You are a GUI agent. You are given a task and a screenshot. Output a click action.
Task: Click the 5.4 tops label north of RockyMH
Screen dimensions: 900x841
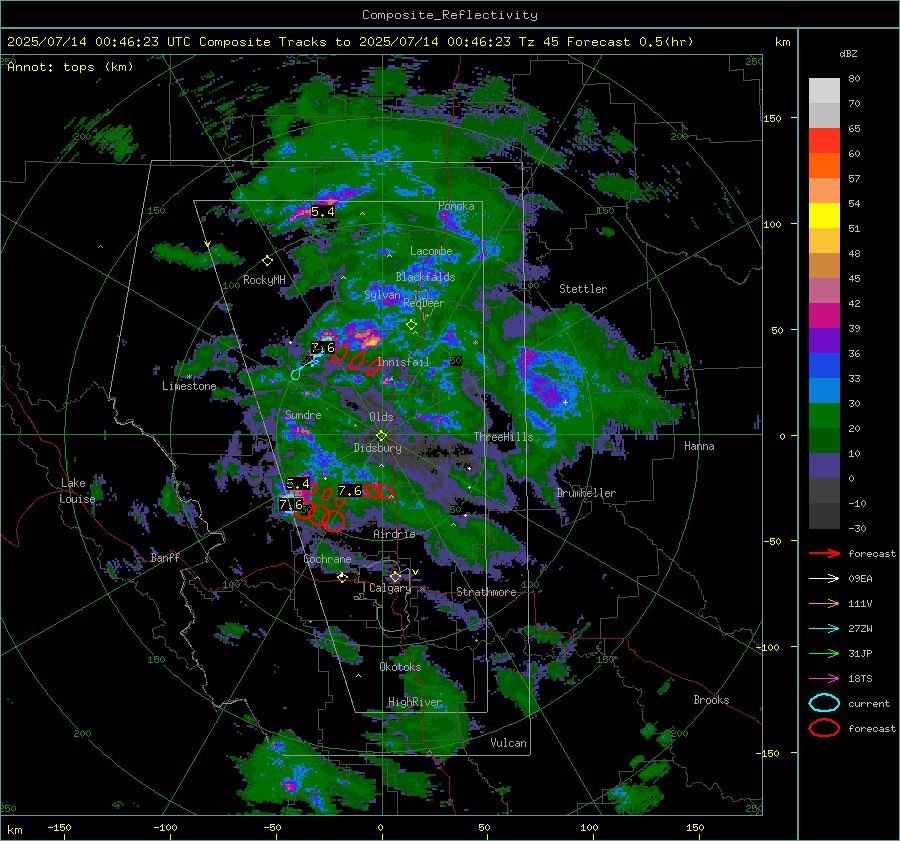click(323, 212)
